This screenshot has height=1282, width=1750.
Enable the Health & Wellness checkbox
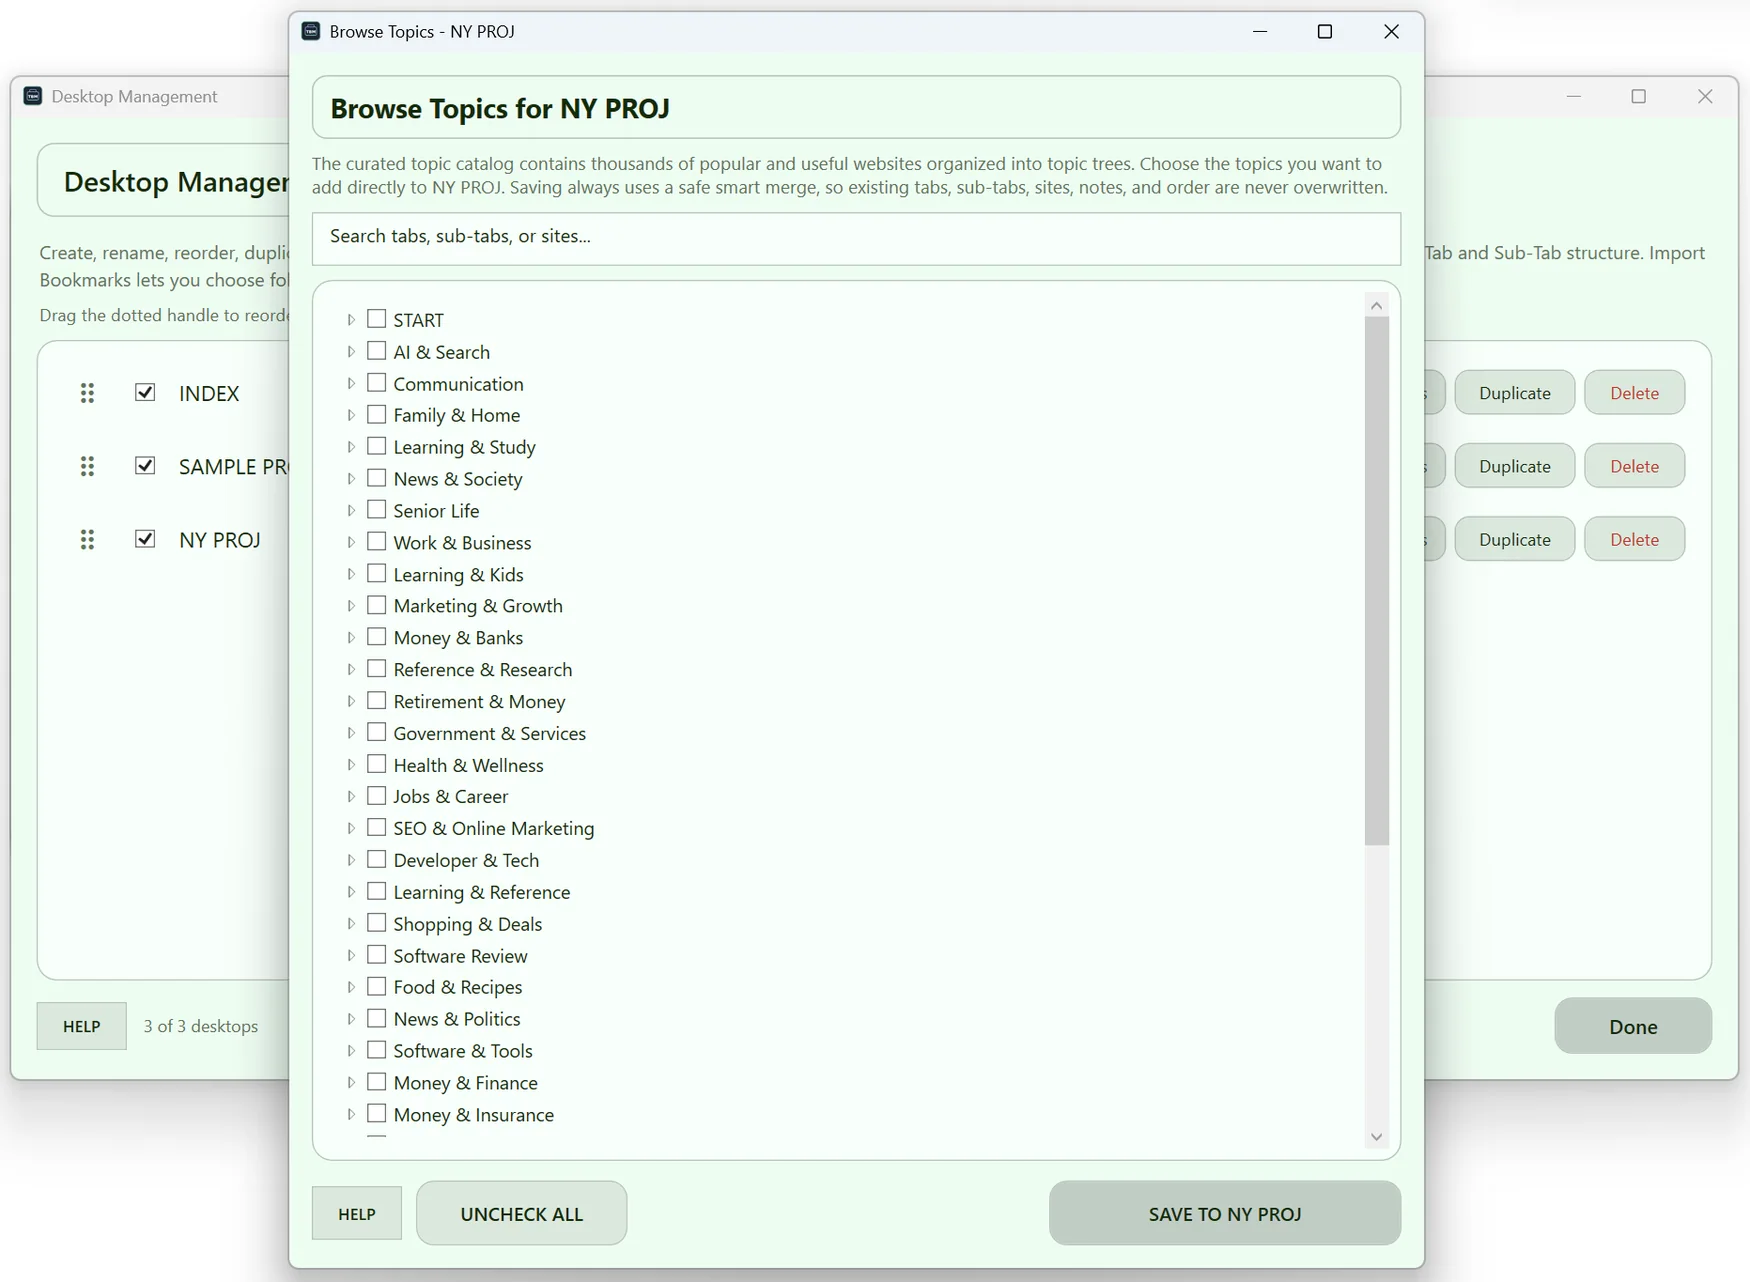[x=376, y=764]
